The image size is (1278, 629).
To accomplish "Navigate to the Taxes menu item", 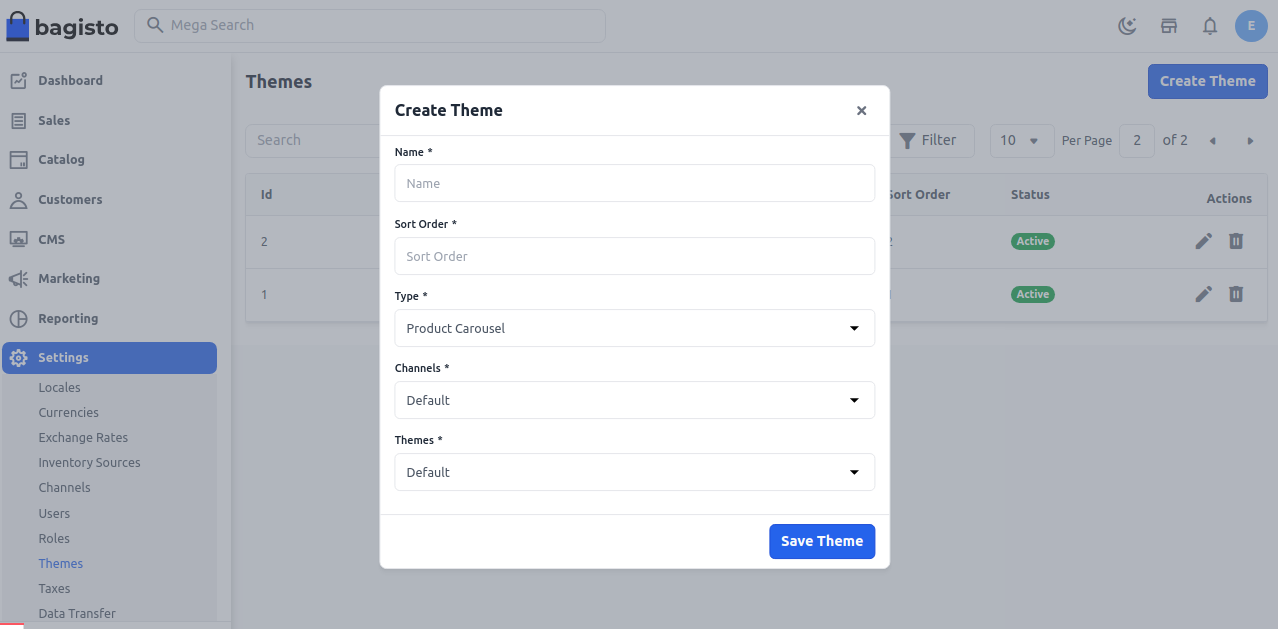I will click(54, 588).
